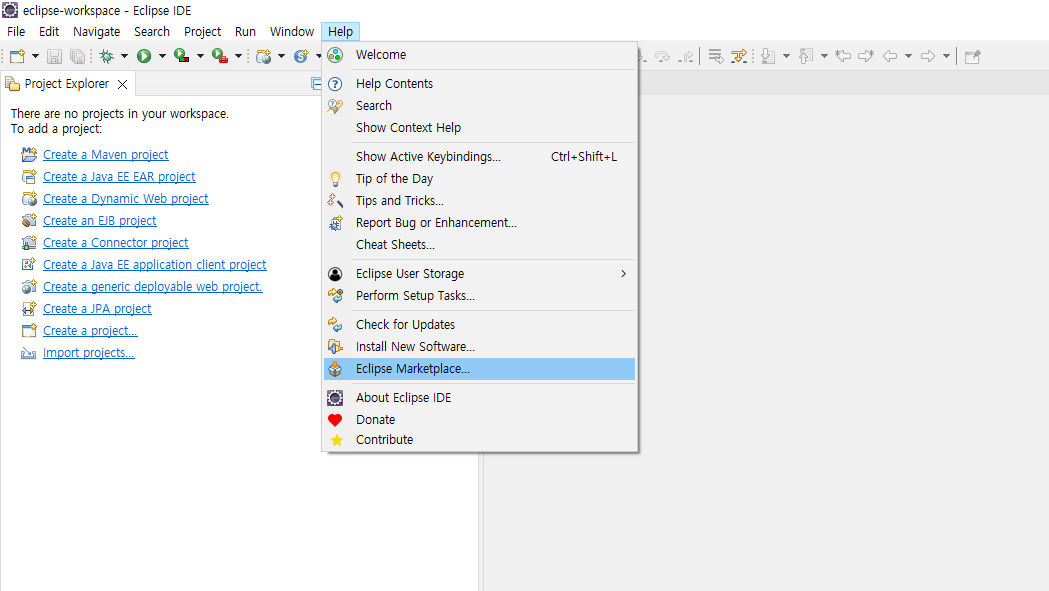Click the Save toolbar icon

tap(55, 56)
